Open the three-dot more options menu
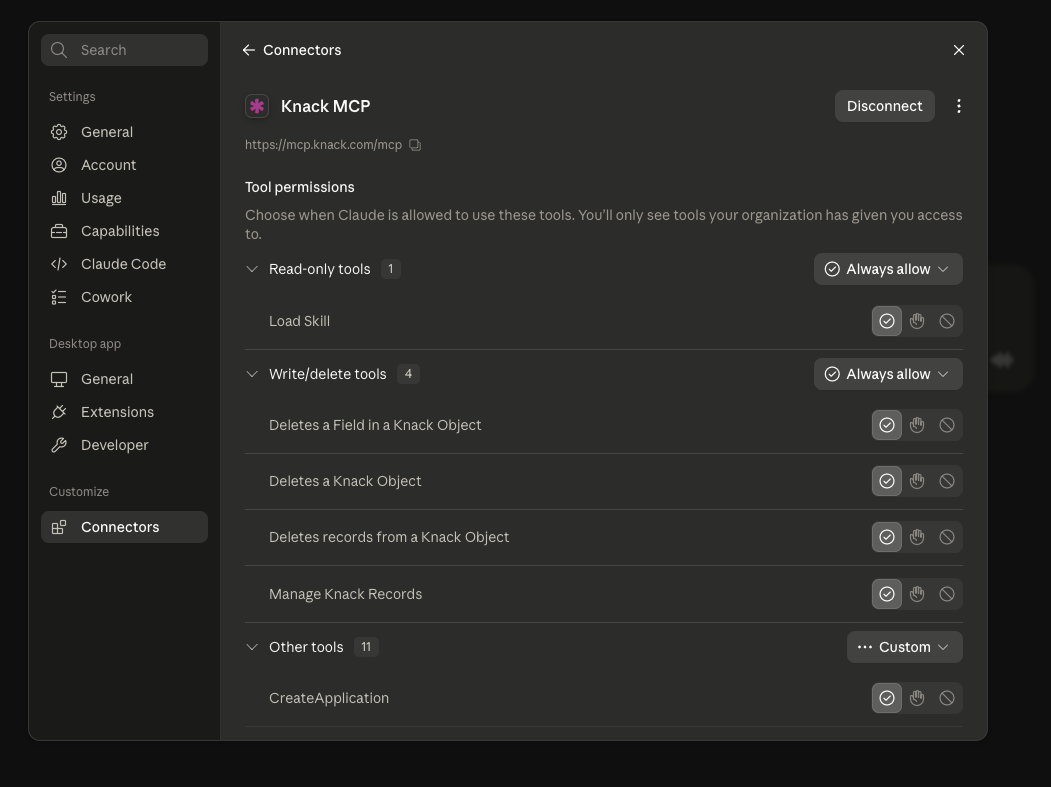This screenshot has width=1051, height=787. (959, 106)
